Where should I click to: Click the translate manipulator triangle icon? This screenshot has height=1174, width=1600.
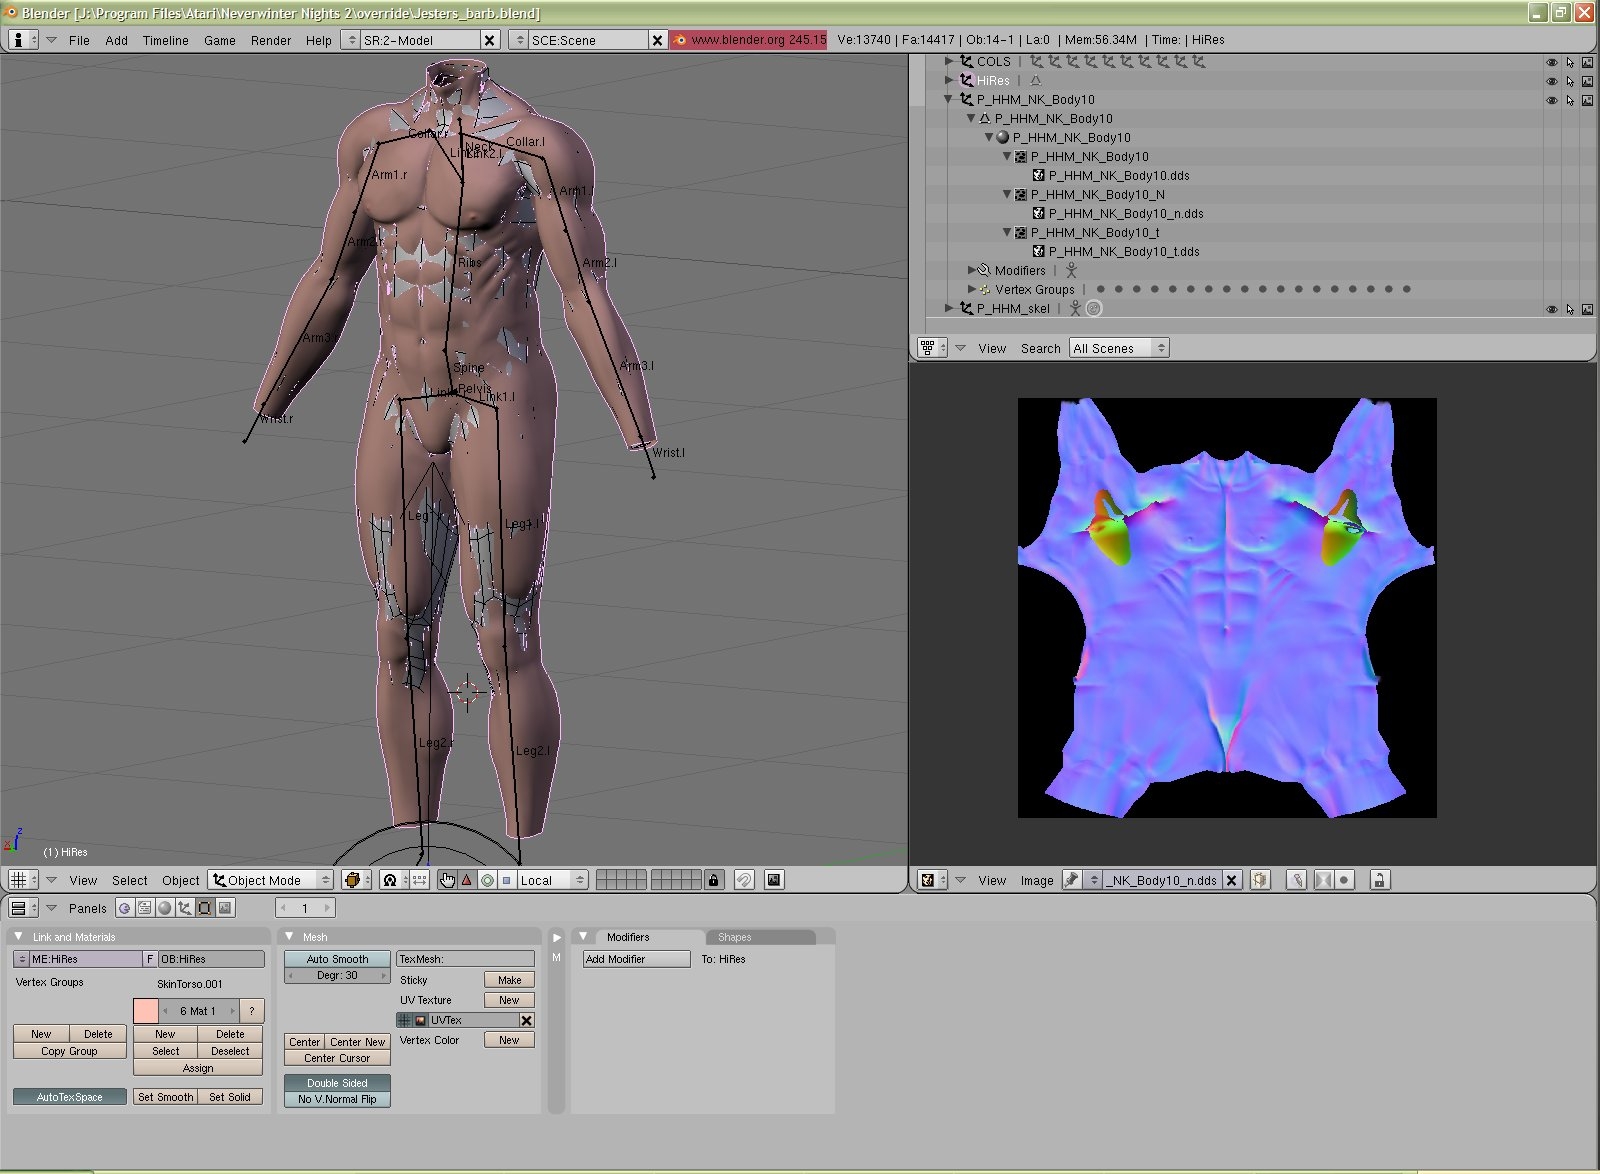467,880
